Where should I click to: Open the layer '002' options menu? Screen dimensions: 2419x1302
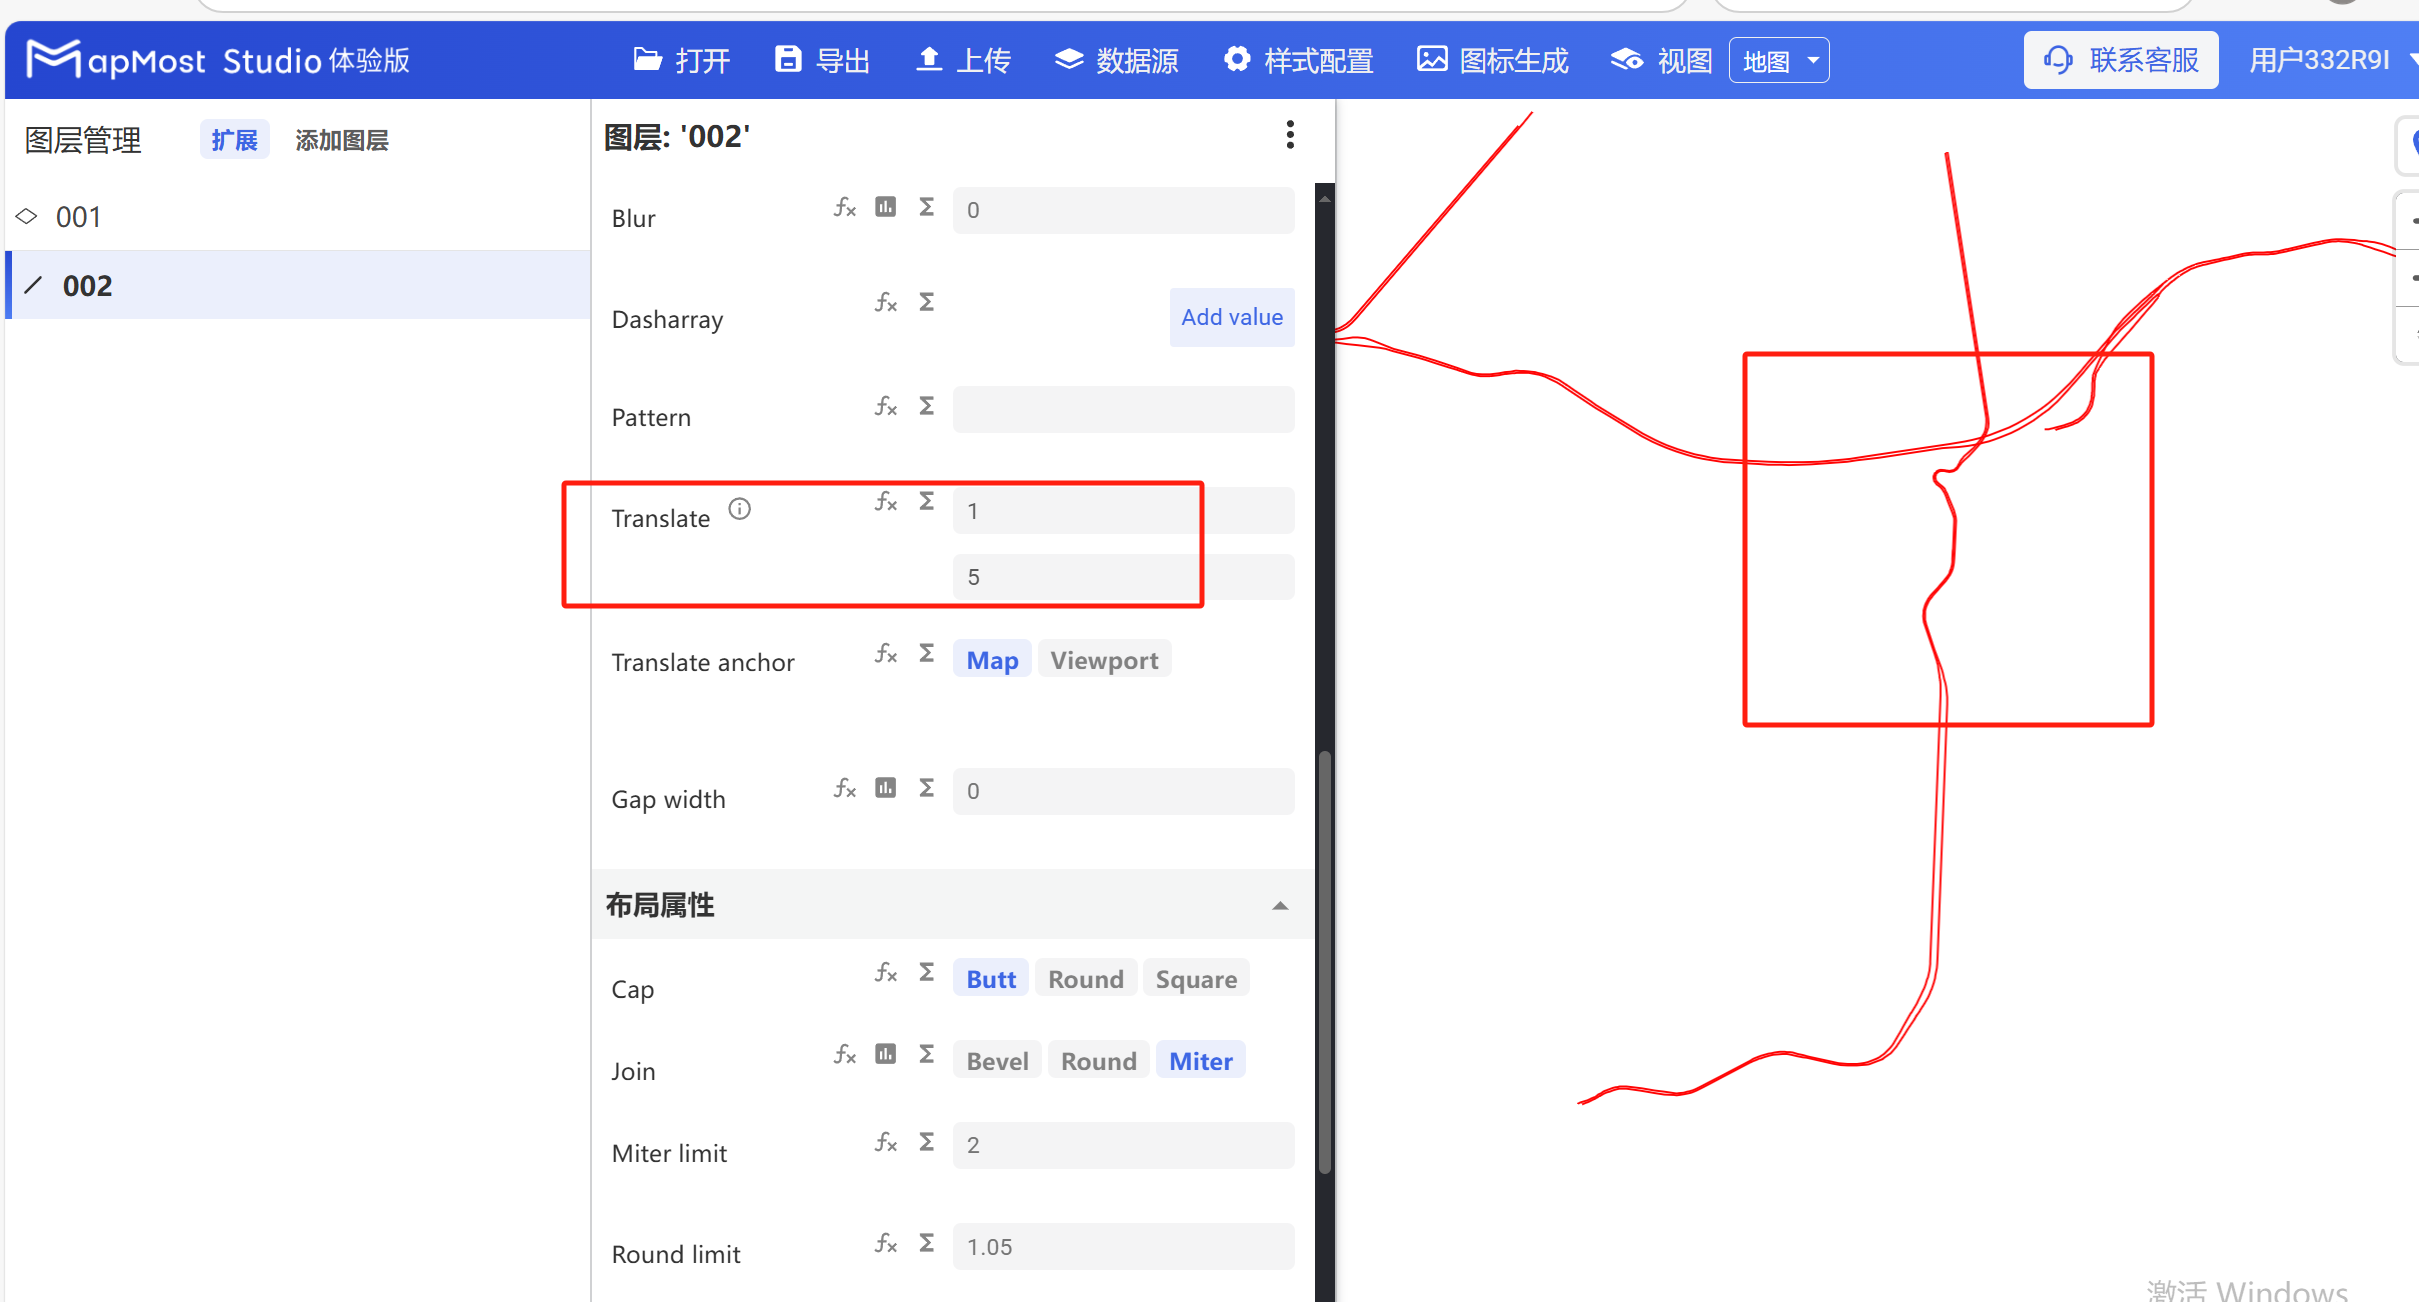(1289, 135)
